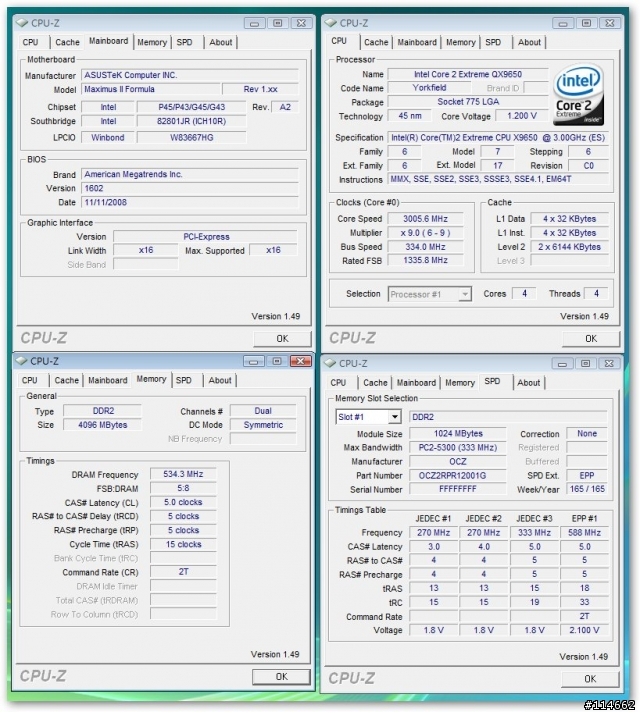
Task: Open Mainboard tab in SPD window
Action: [x=416, y=383]
